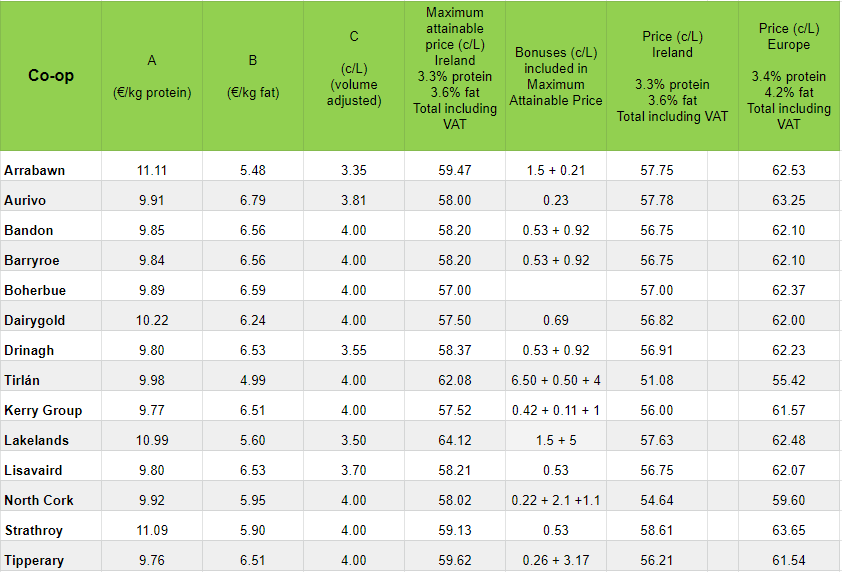Click Tirlán's bonus cell 6.50 + 0.50 + 4

(x=556, y=380)
